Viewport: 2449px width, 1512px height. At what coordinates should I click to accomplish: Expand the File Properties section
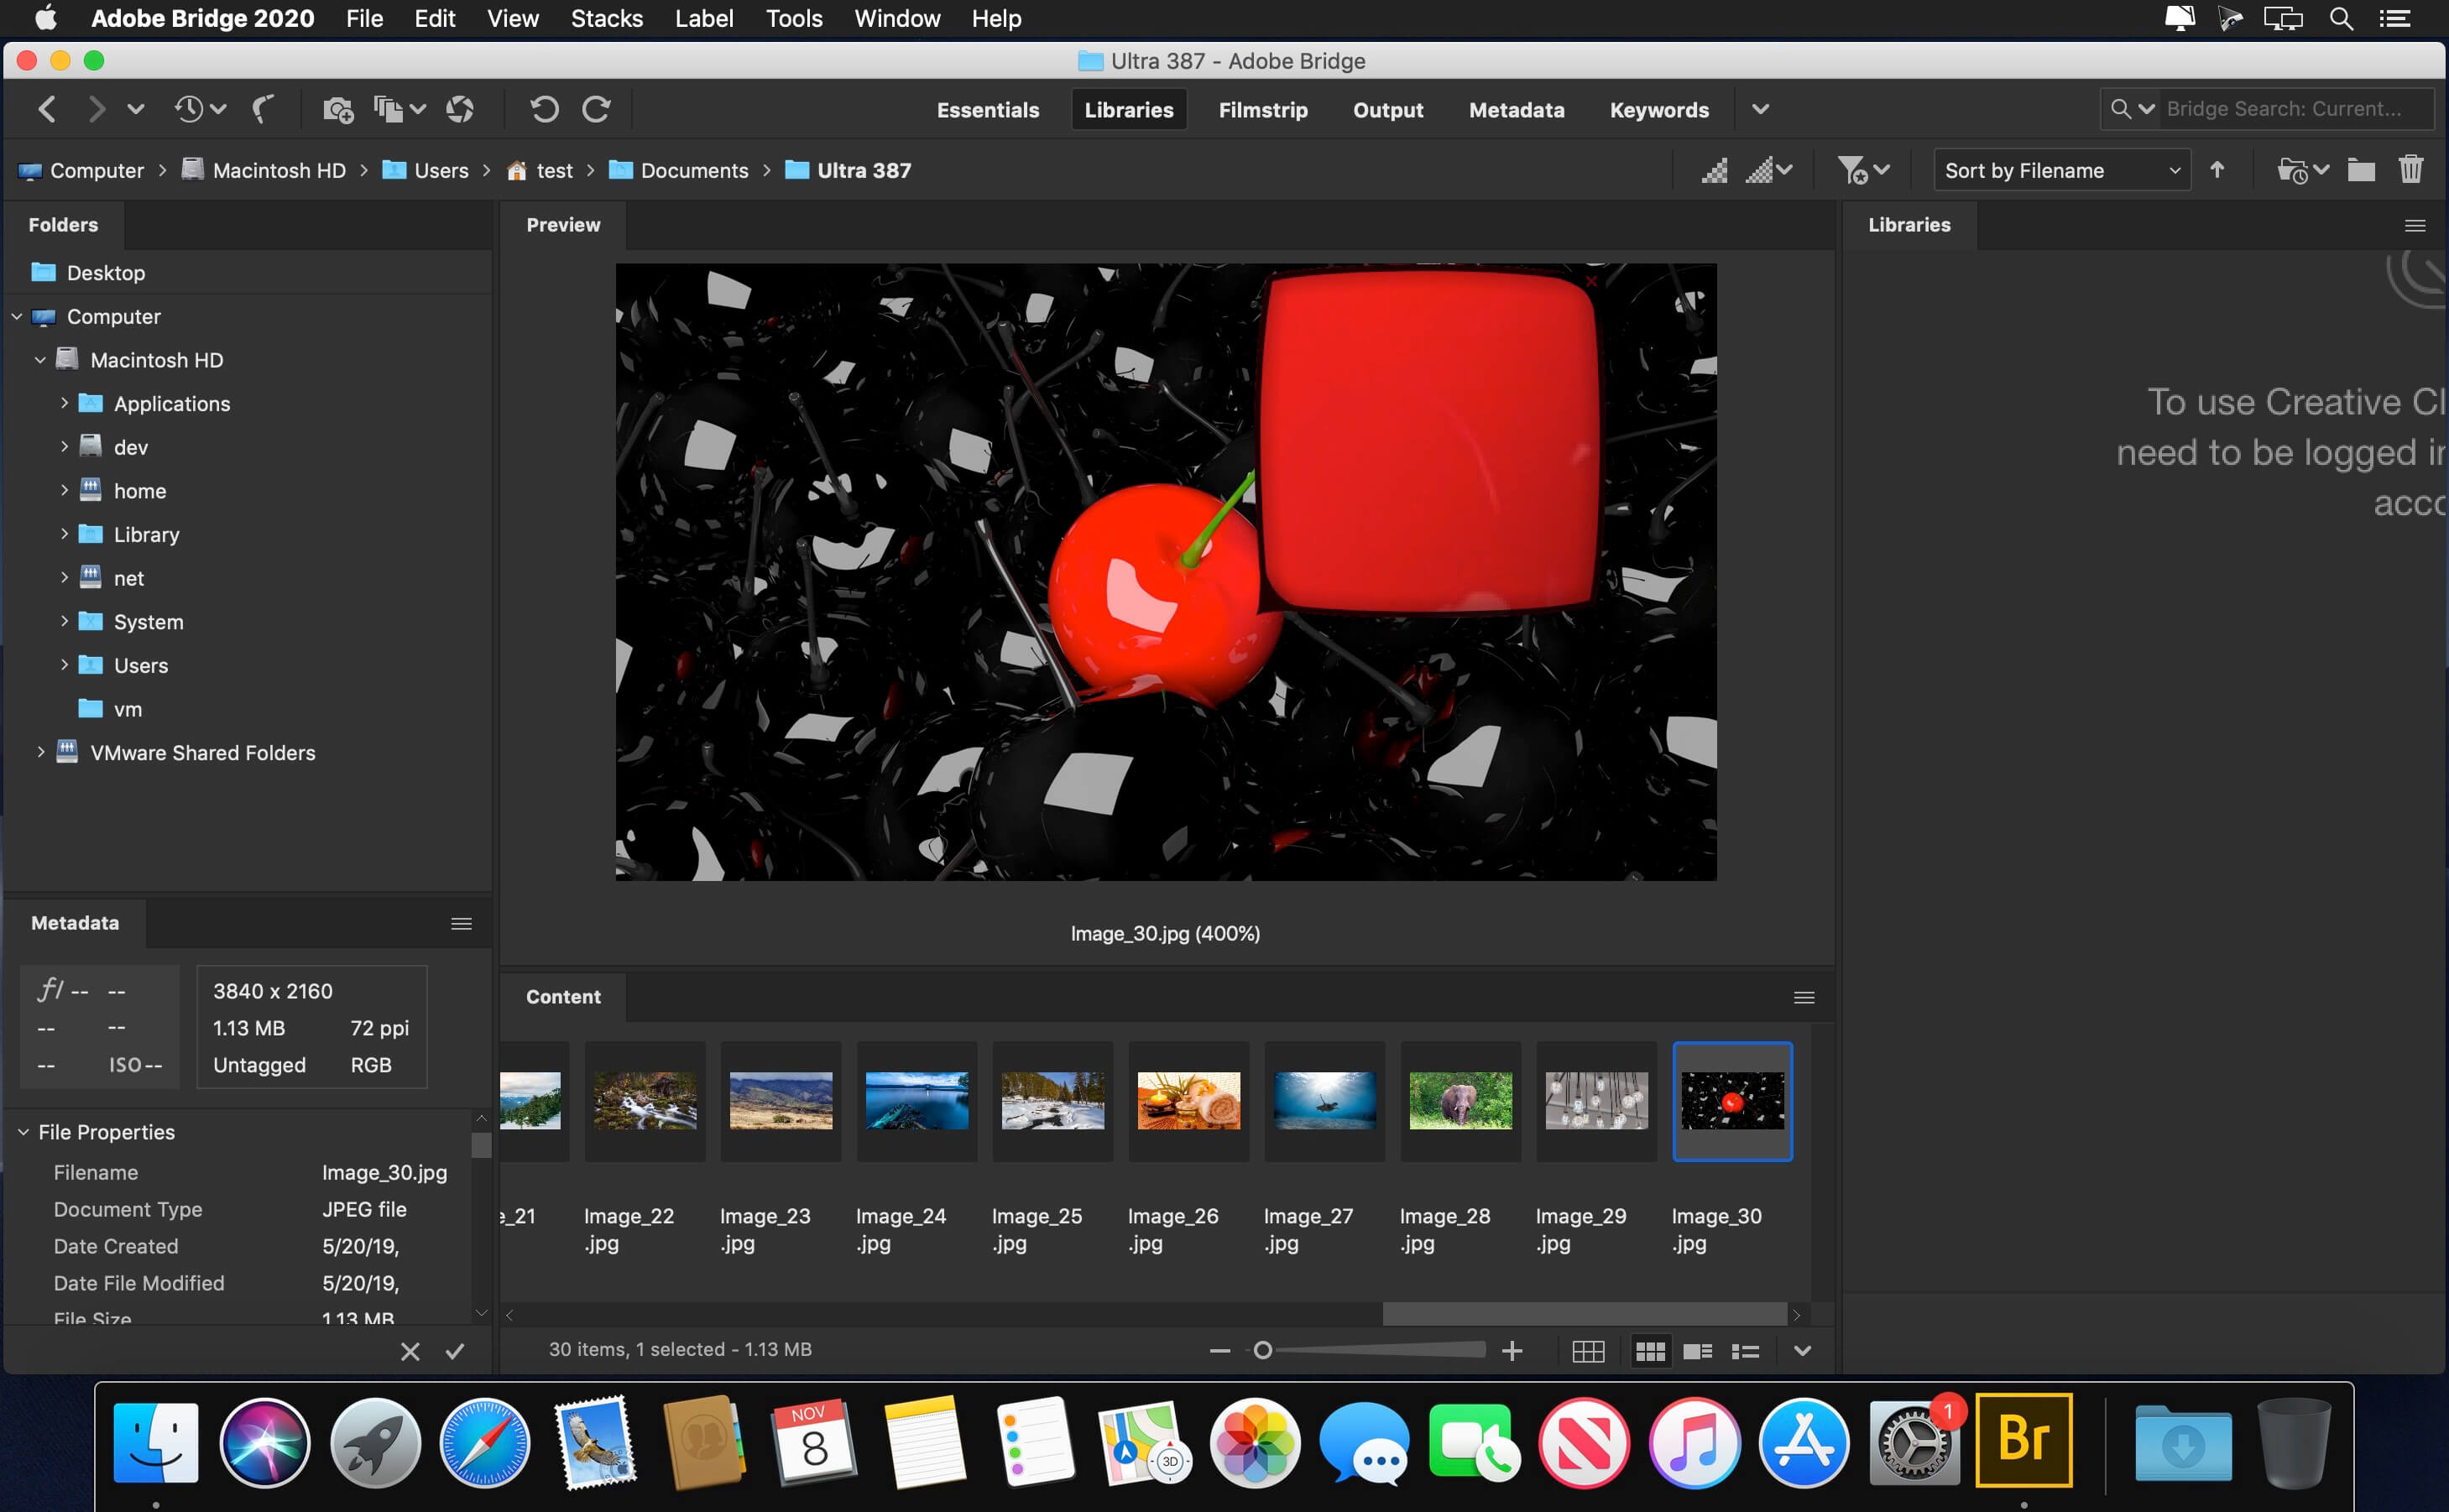23,1133
